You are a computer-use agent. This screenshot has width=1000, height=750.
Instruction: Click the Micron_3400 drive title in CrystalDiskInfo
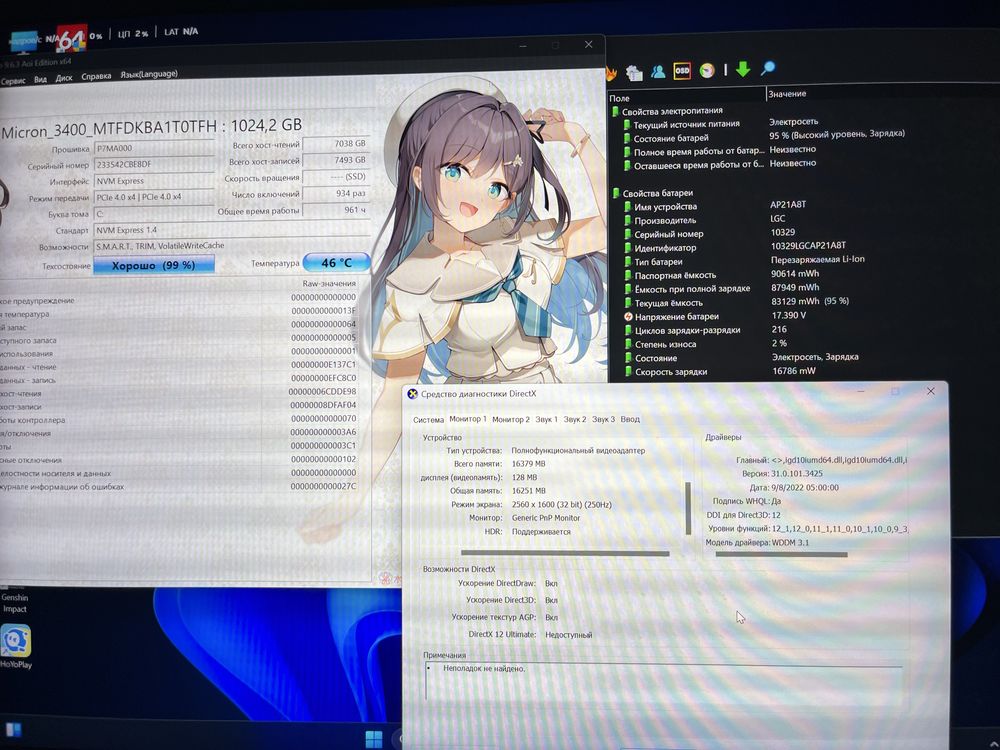coord(152,128)
